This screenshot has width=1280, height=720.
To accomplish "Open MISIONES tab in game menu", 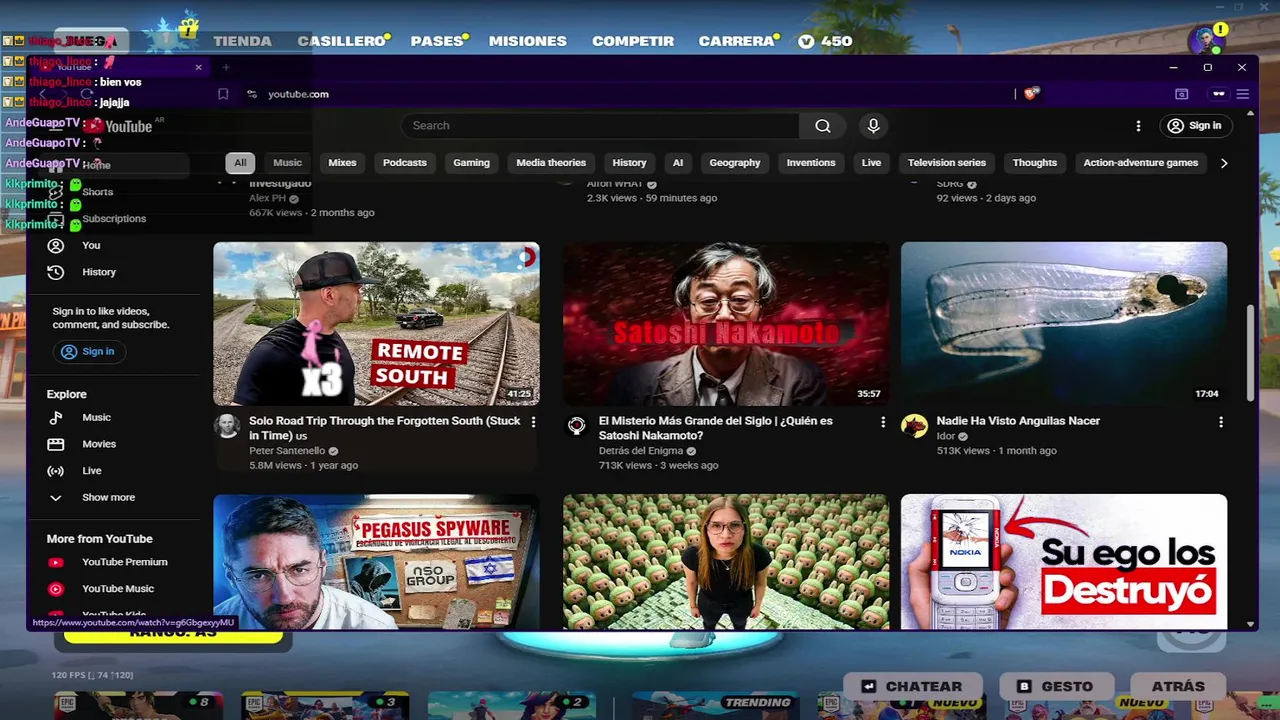I will [528, 41].
